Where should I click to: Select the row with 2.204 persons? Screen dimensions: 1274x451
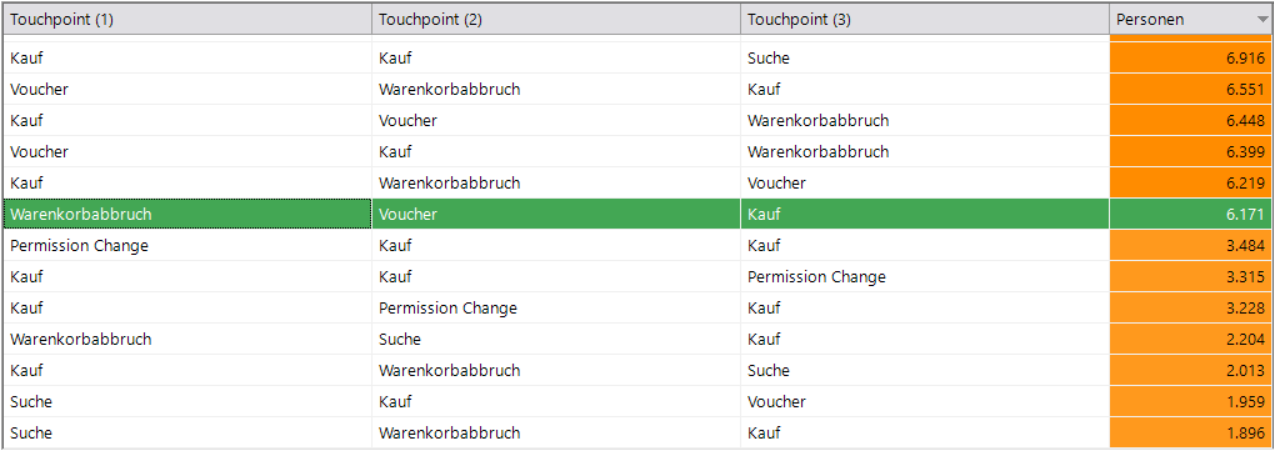(x=637, y=339)
